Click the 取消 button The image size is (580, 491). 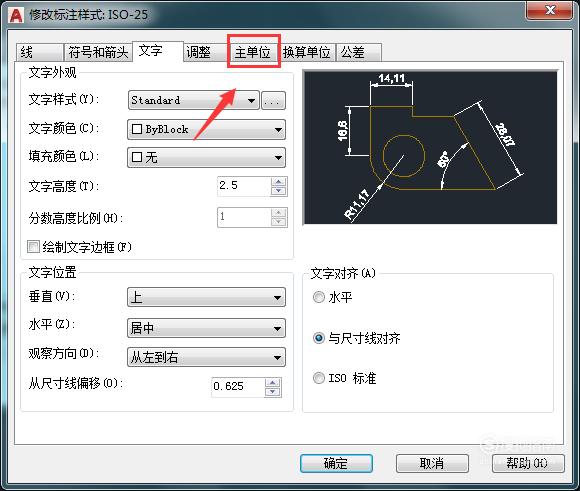(432, 463)
